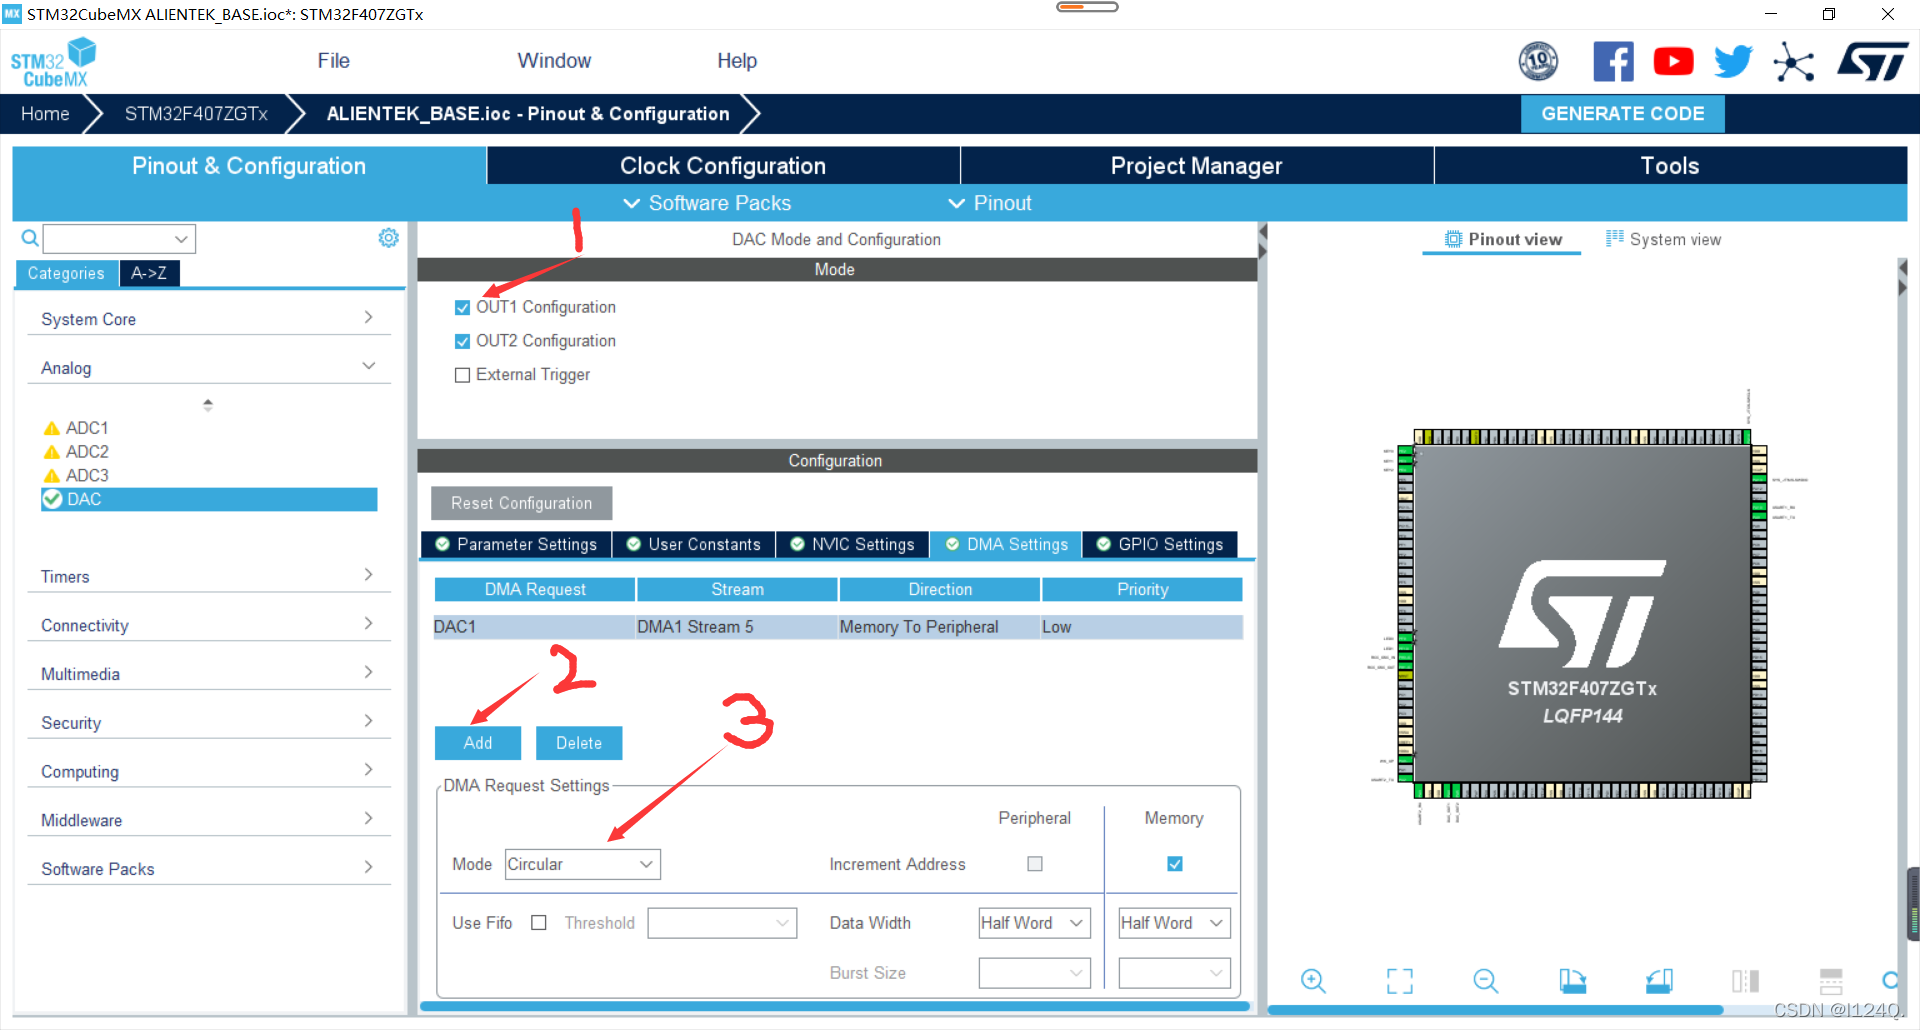1920x1030 pixels.
Task: Zoom in on the pinout chip view
Action: [x=1313, y=981]
